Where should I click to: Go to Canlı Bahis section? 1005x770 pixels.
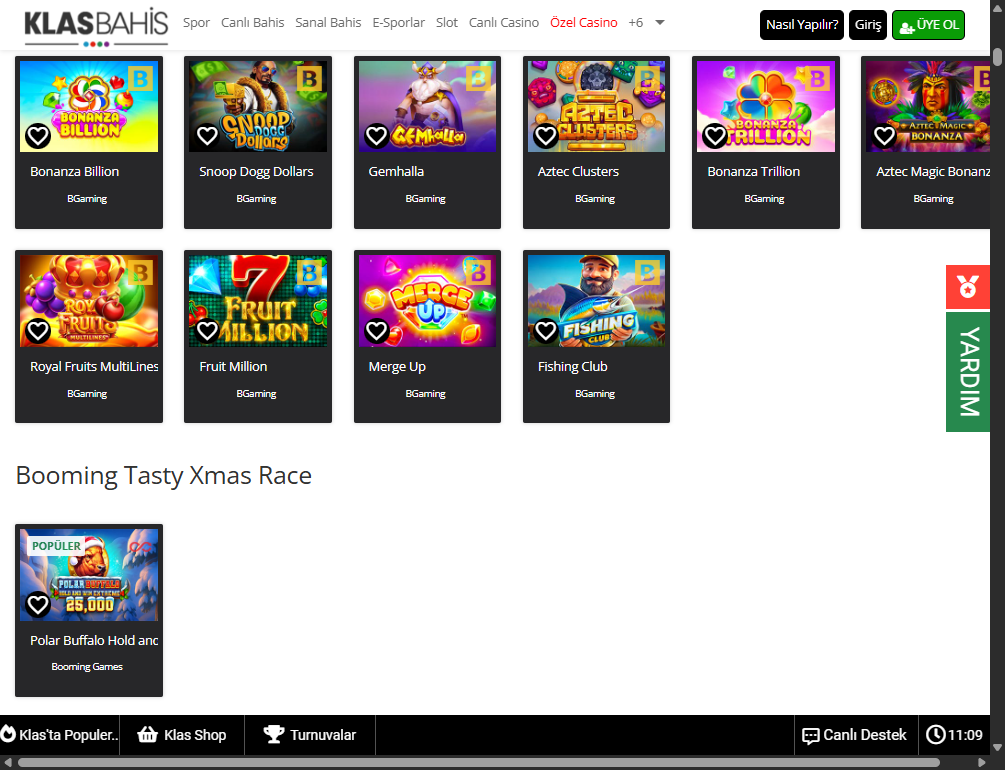pyautogui.click(x=252, y=23)
